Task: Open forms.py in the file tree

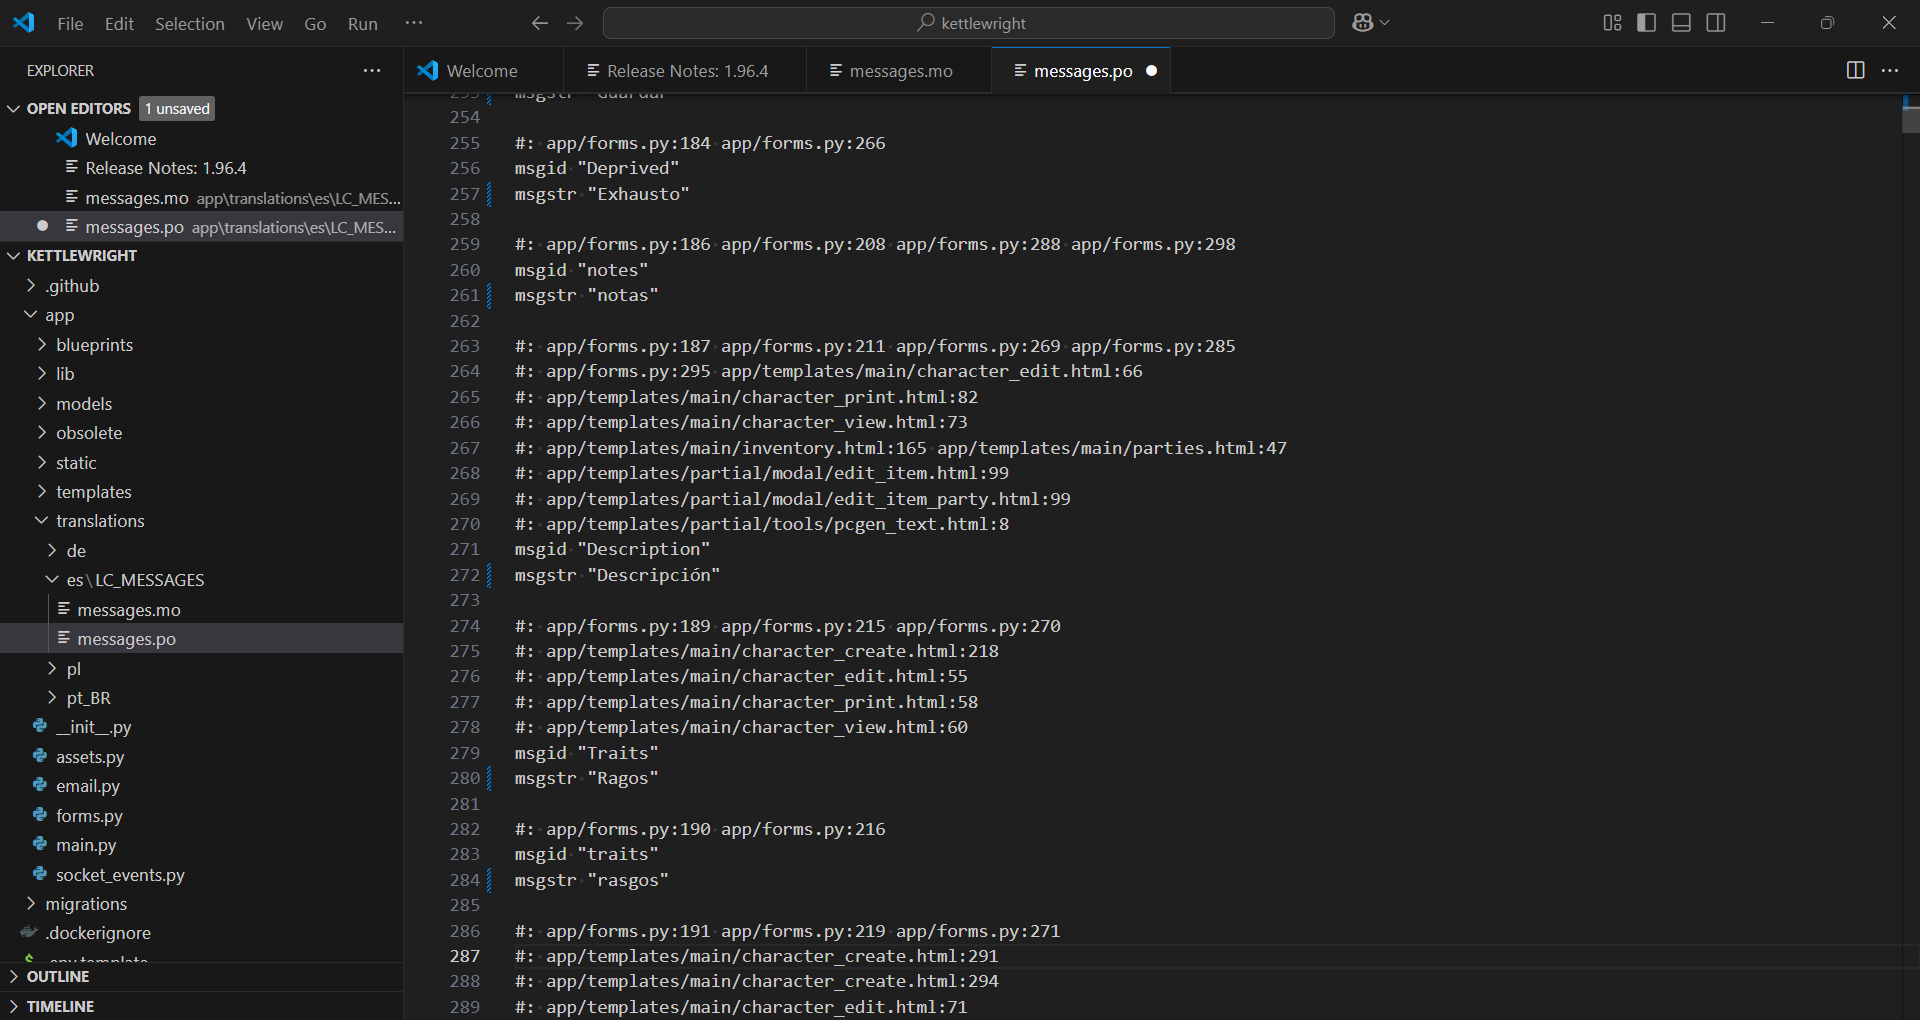Action: point(89,816)
